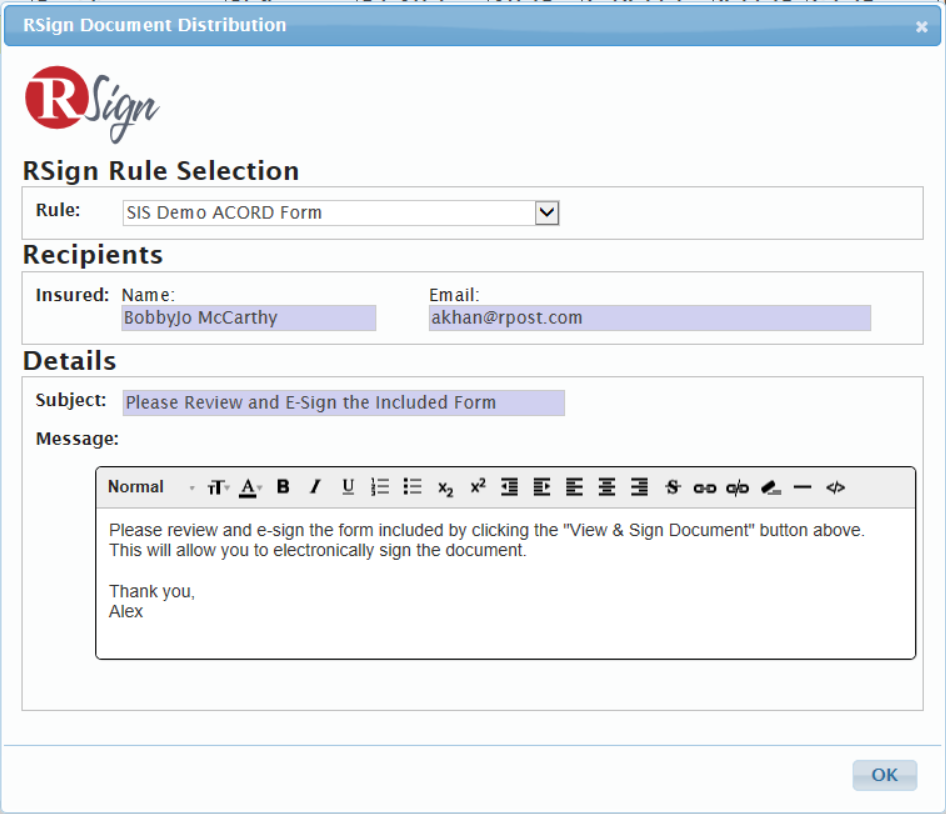This screenshot has height=814, width=946.
Task: Apply strikethrough to selected text
Action: (672, 486)
